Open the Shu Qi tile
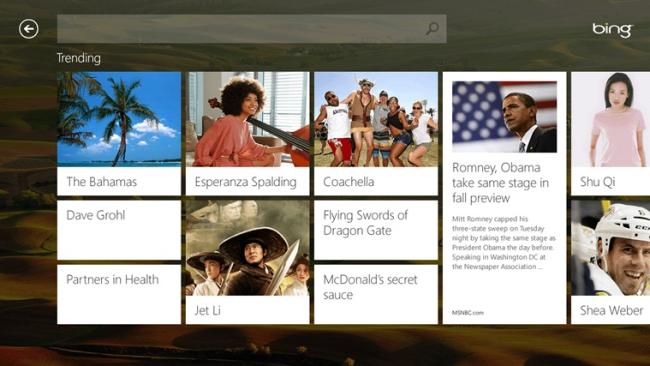This screenshot has width=650, height=366. coord(610,133)
